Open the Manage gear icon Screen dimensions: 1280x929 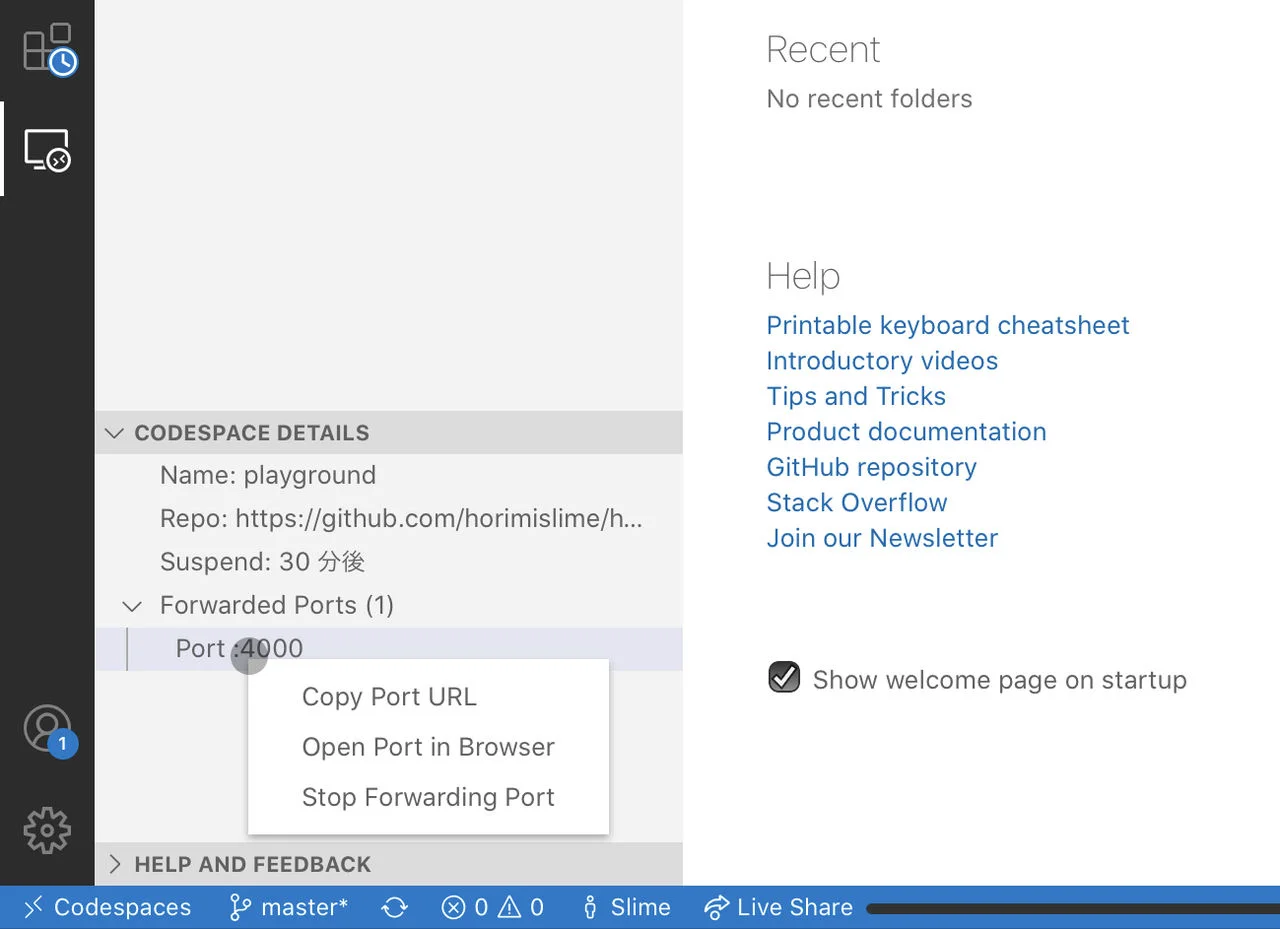47,830
